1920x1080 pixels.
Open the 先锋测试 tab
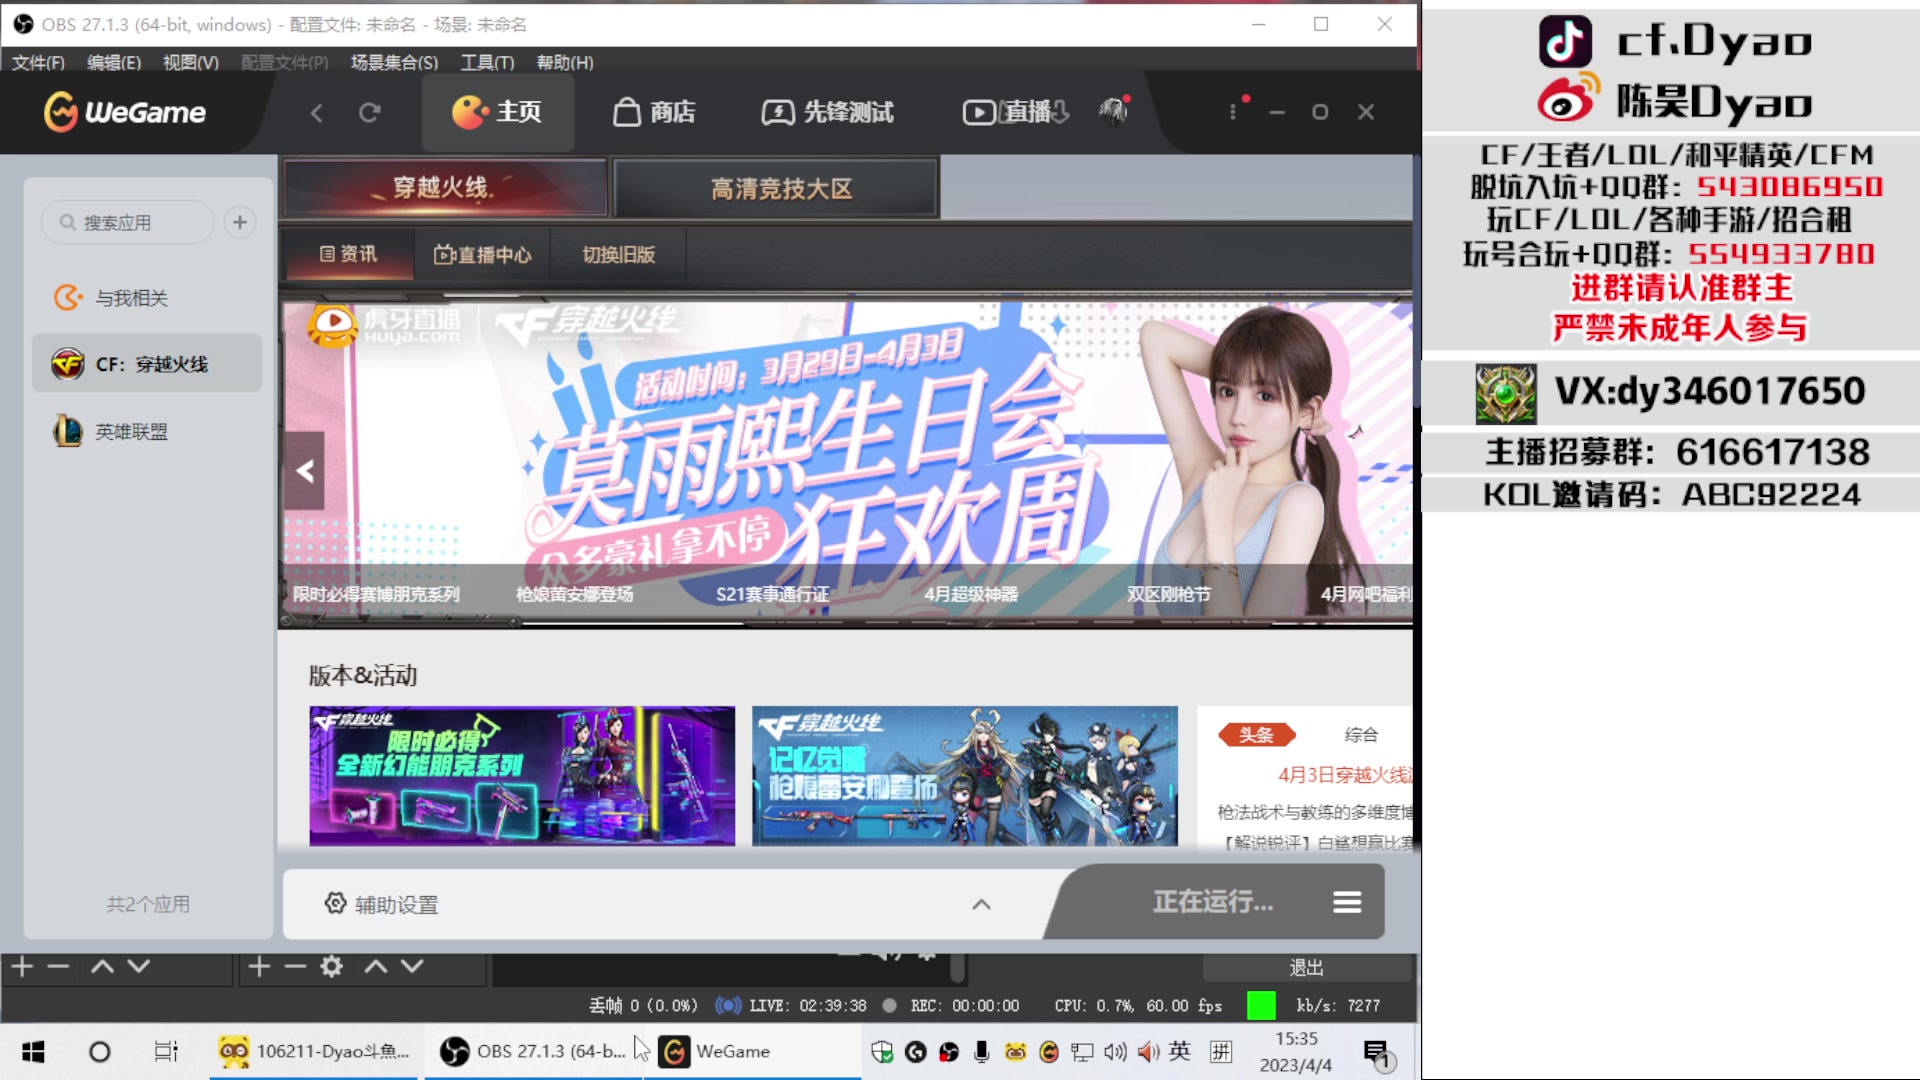click(x=828, y=112)
